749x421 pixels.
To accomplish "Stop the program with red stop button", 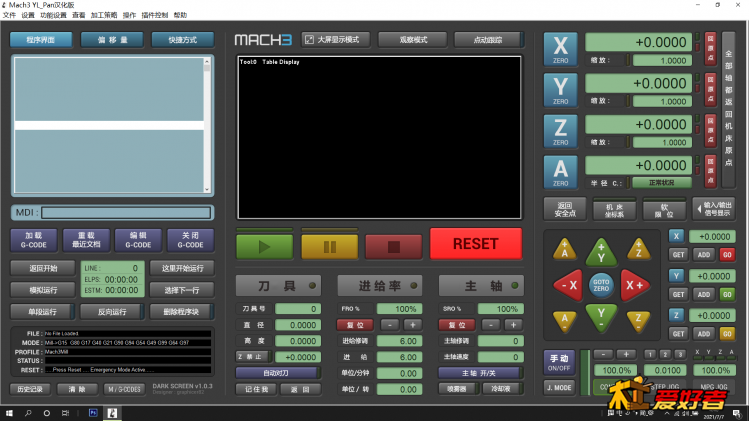I will pos(394,247).
